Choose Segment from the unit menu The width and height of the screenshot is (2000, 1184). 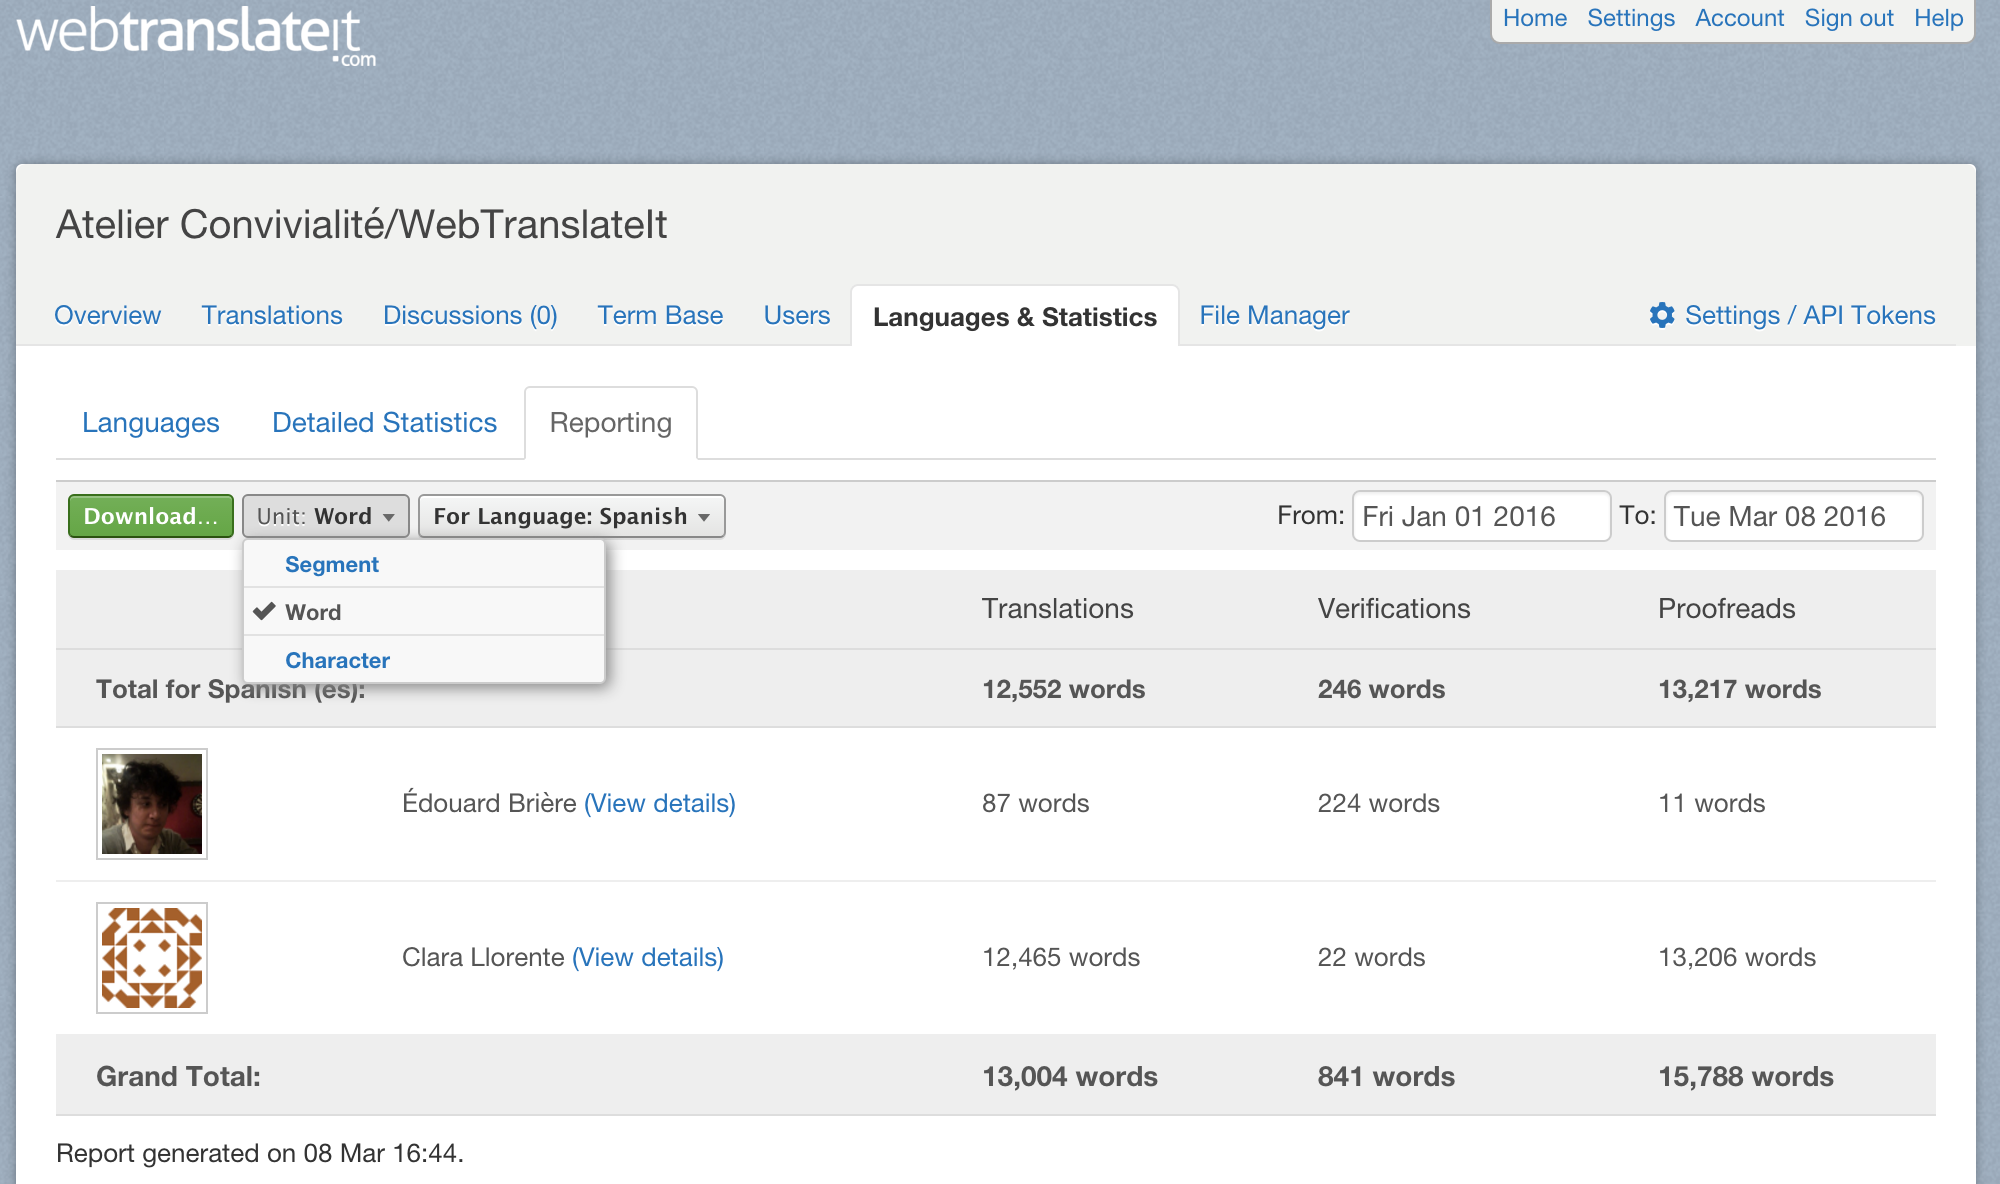pos(331,564)
